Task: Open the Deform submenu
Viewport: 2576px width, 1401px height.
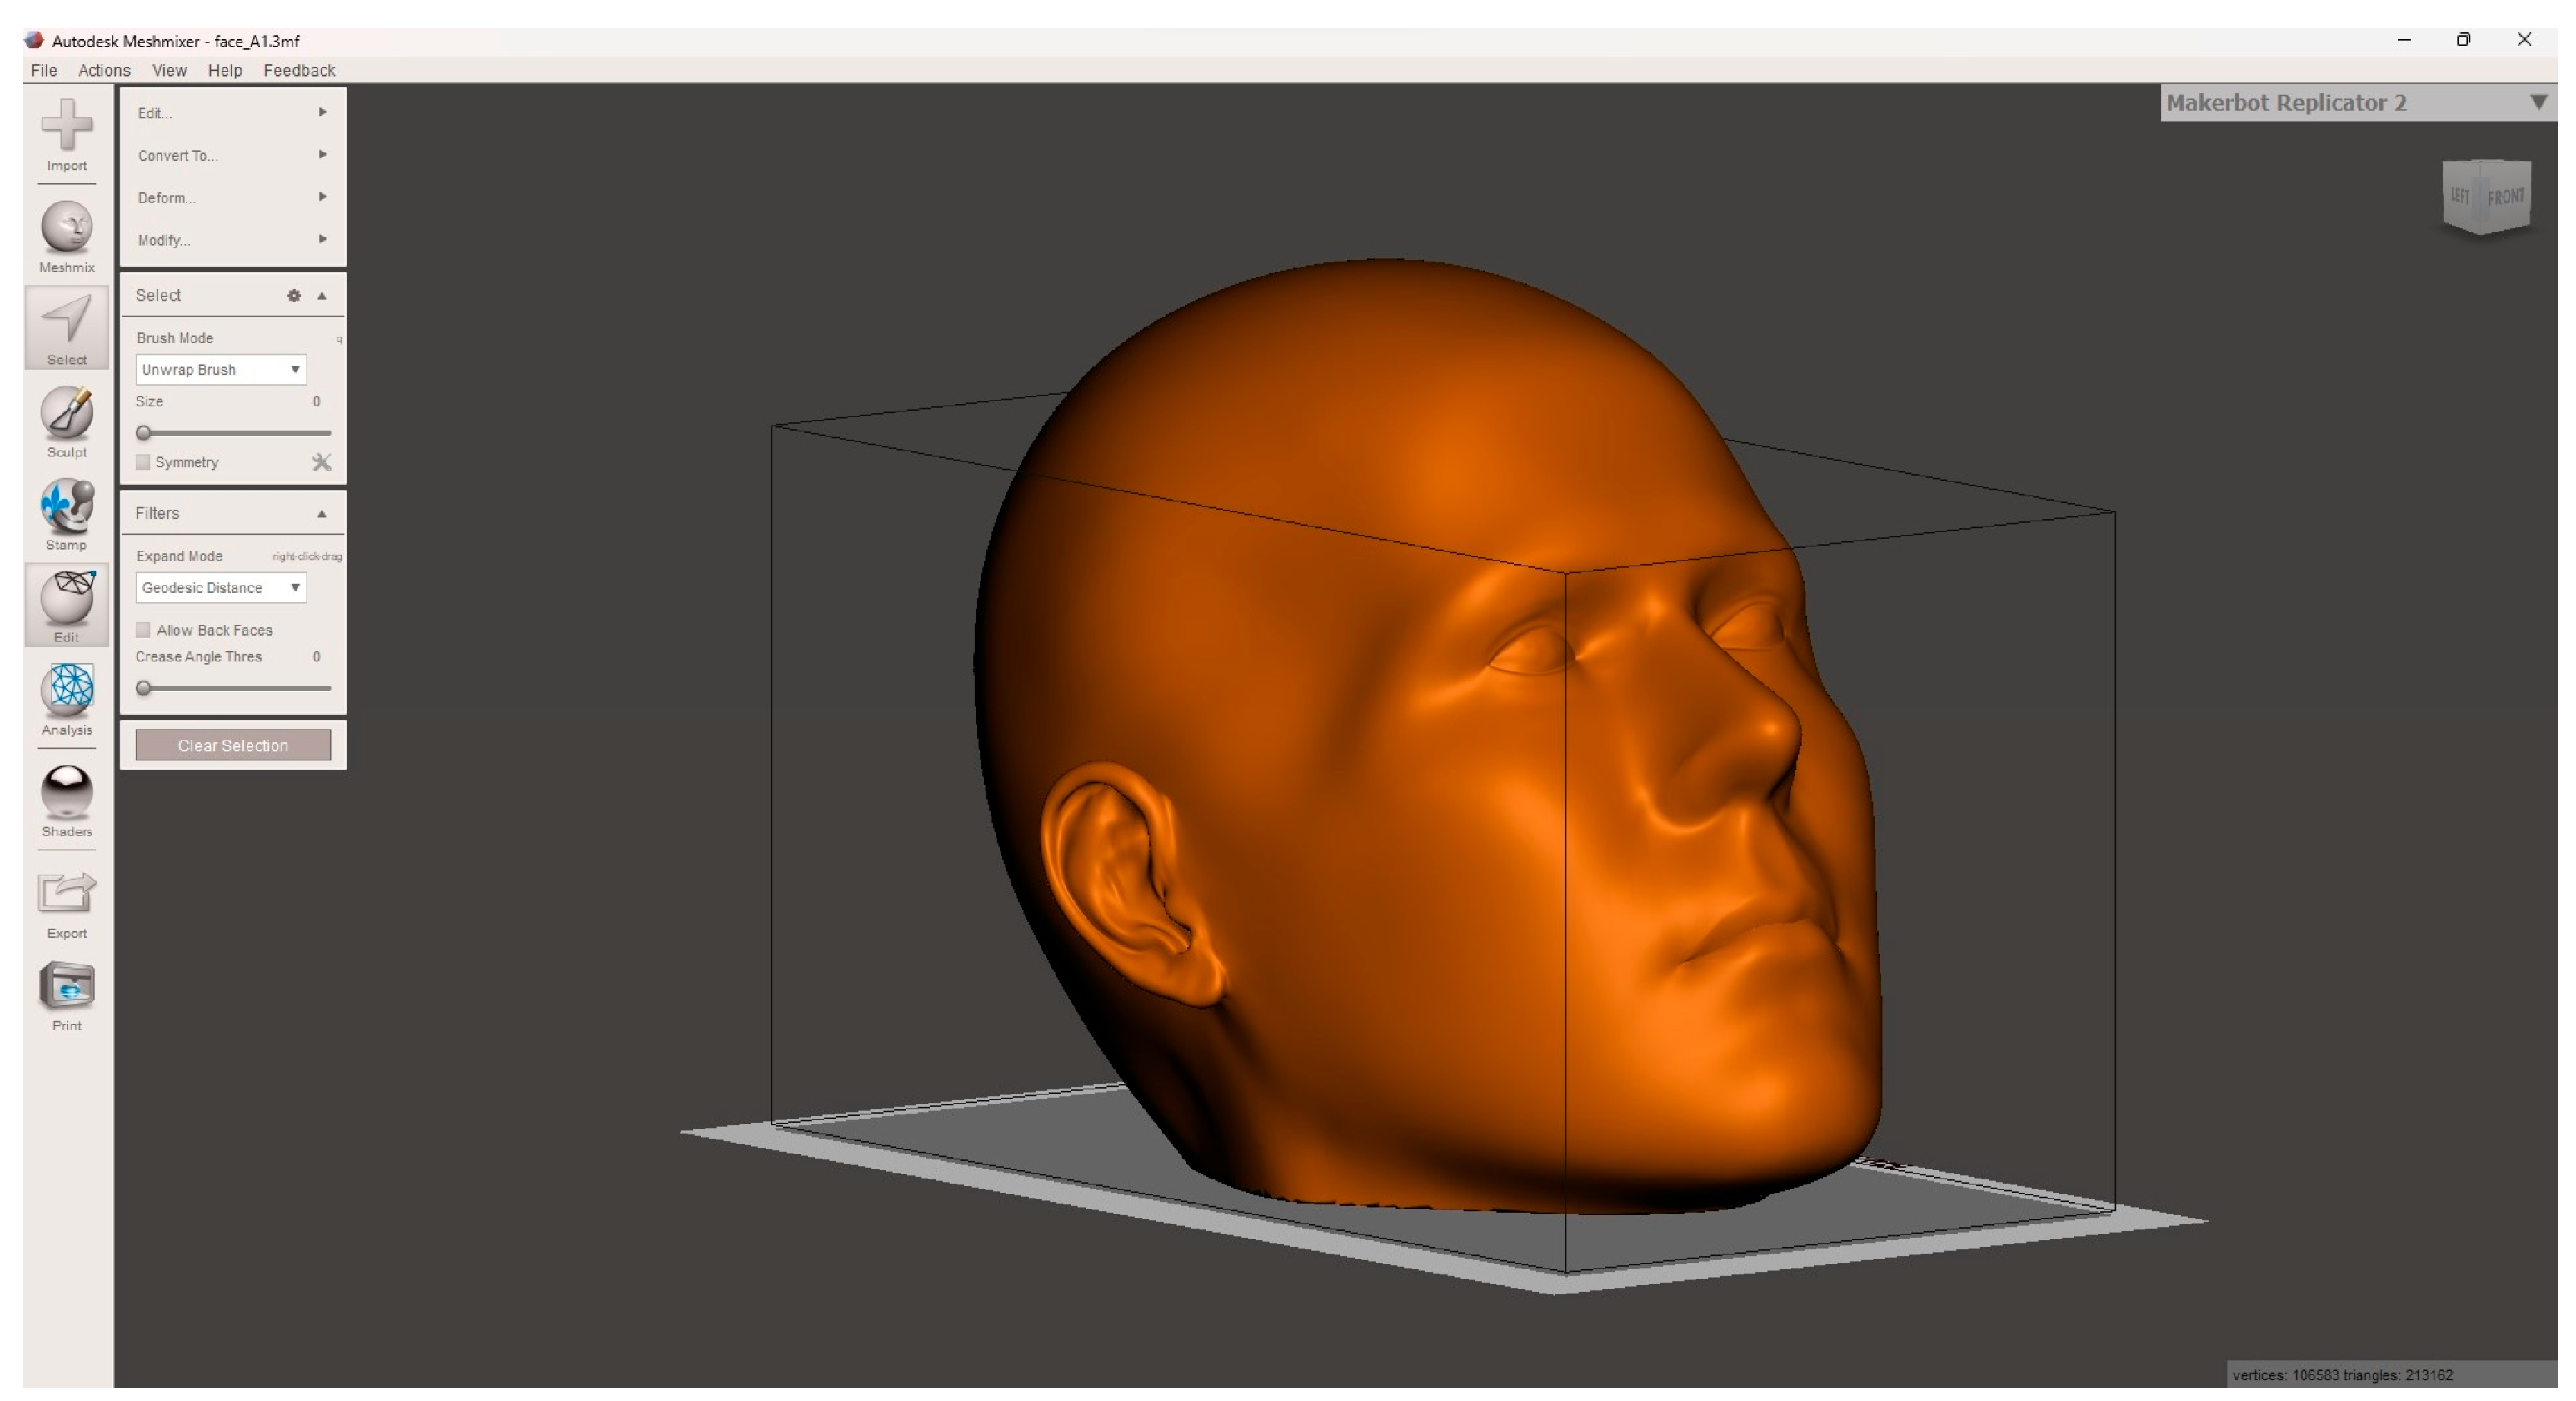Action: click(x=232, y=198)
